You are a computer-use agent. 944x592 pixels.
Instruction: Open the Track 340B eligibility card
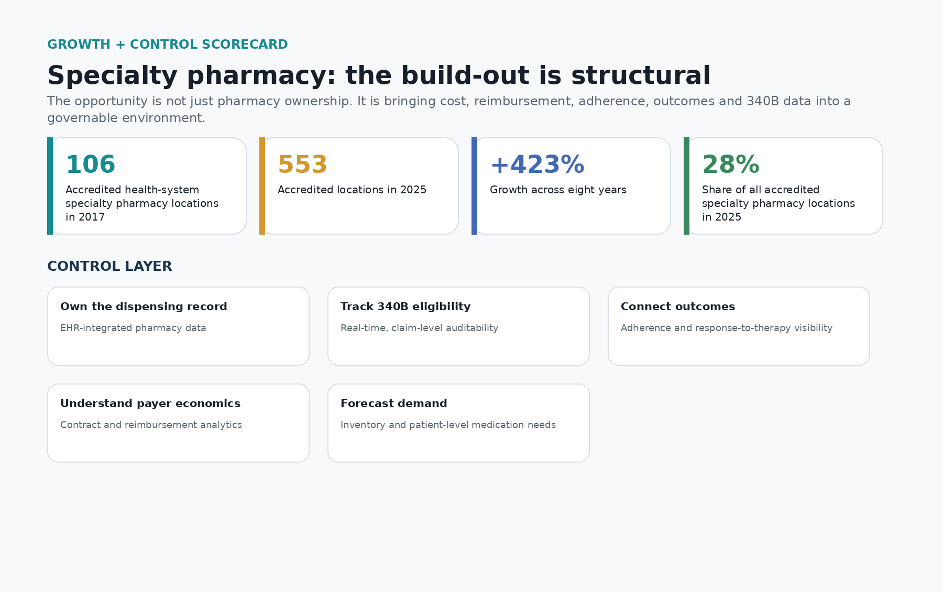pyautogui.click(x=458, y=326)
